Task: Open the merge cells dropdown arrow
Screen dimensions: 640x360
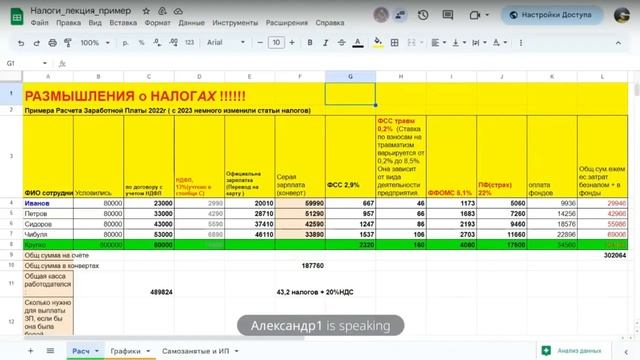Action: 421,43
